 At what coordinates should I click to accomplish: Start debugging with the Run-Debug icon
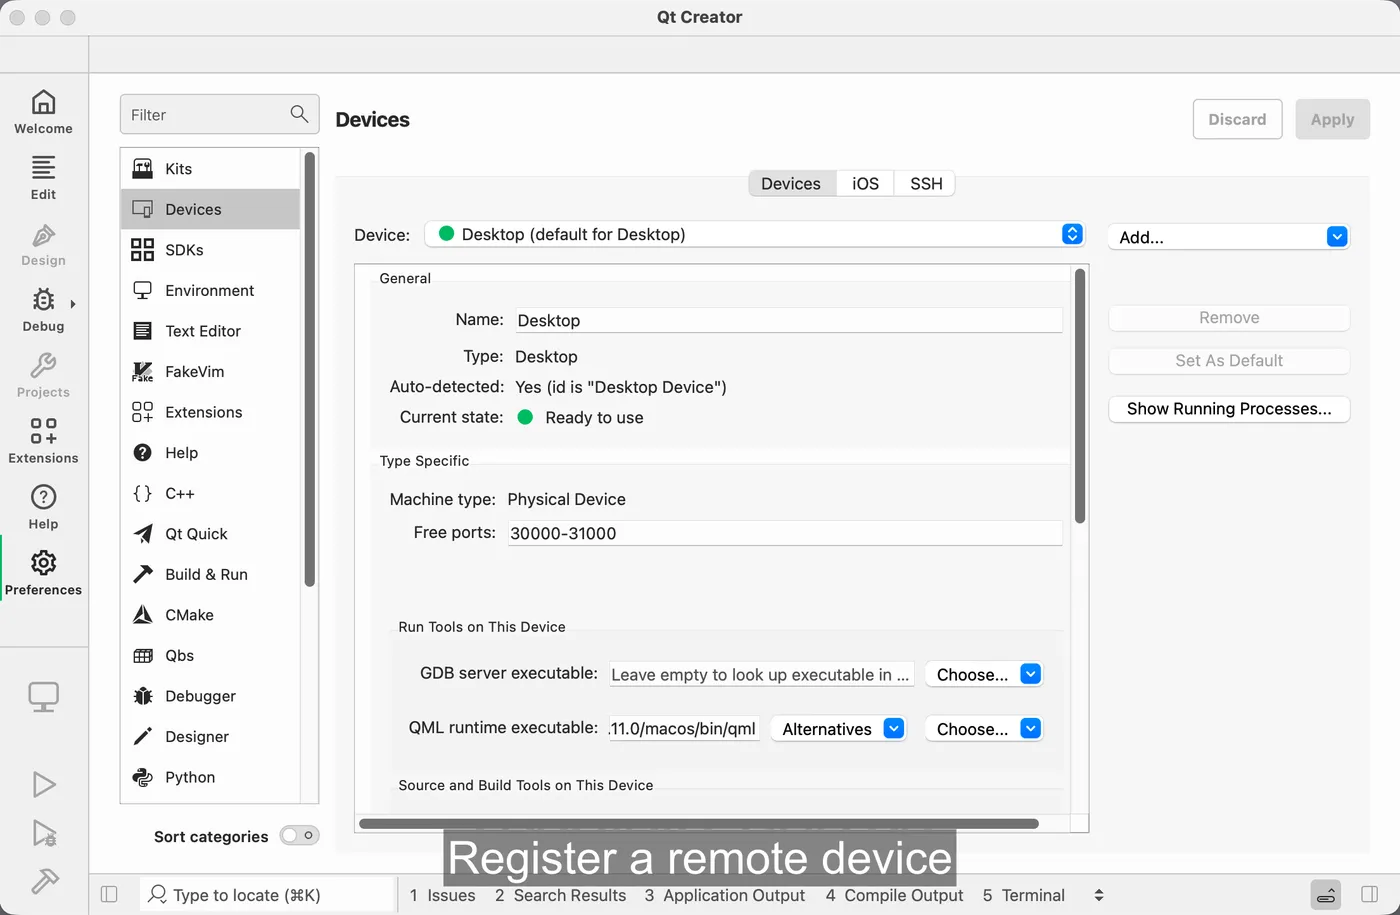(x=44, y=833)
